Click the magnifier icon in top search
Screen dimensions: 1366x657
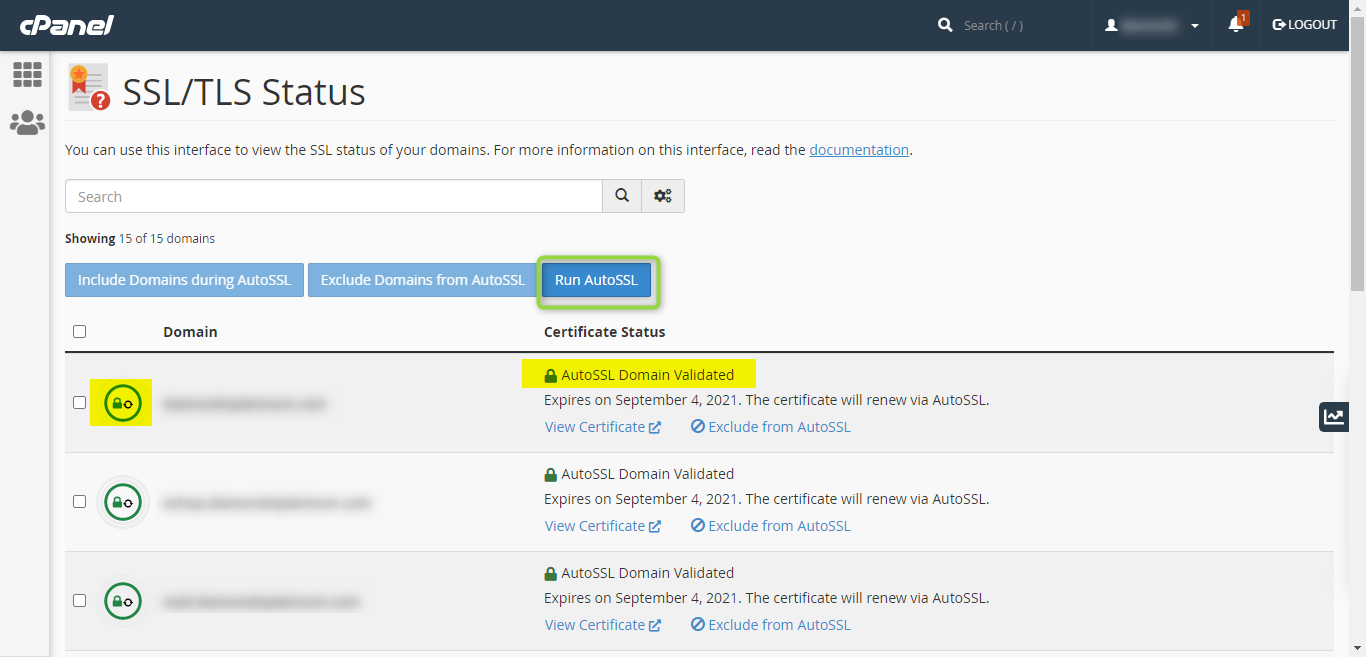click(x=945, y=25)
